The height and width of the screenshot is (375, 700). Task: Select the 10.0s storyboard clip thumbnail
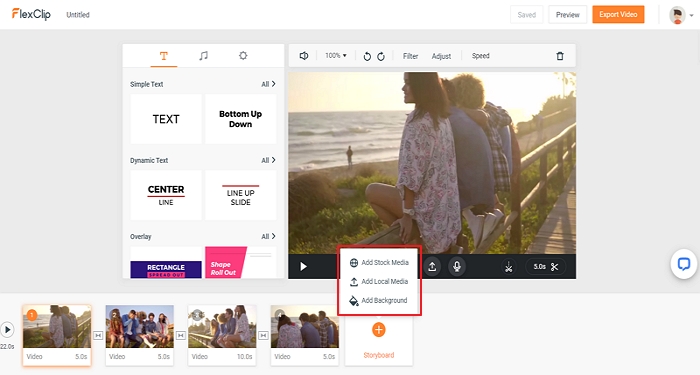[222, 326]
